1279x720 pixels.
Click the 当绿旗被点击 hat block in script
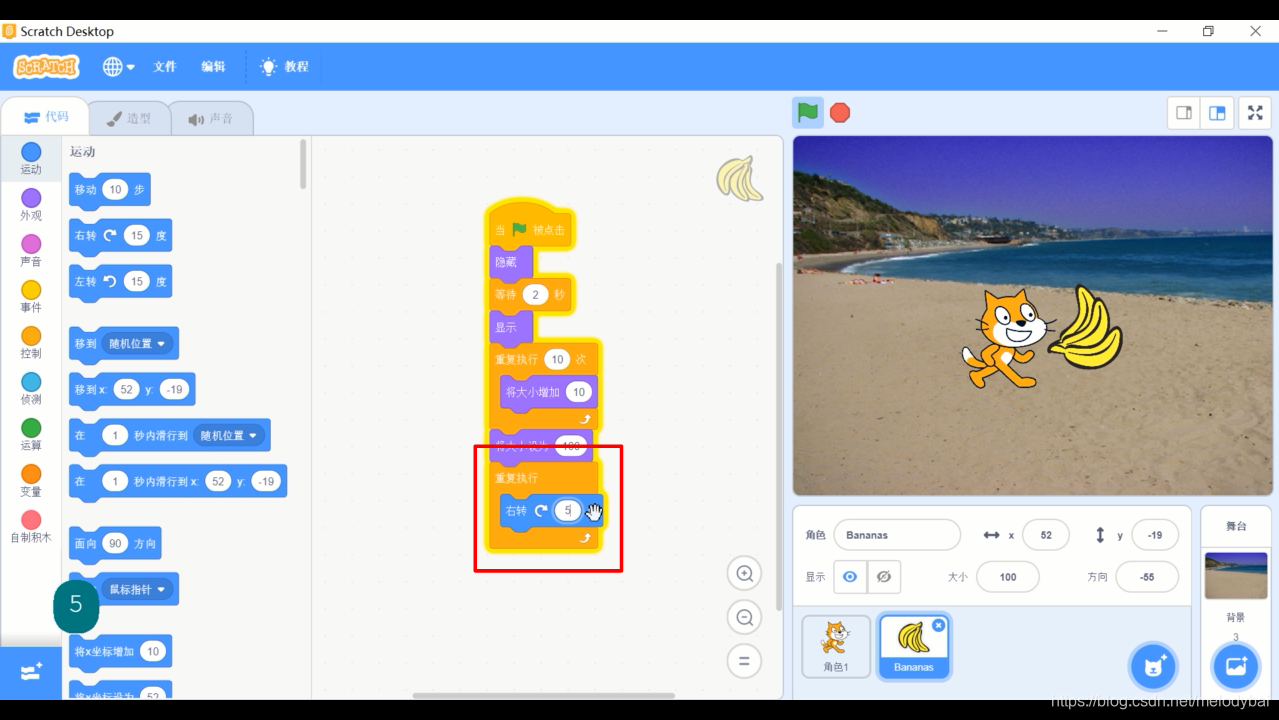(x=530, y=226)
